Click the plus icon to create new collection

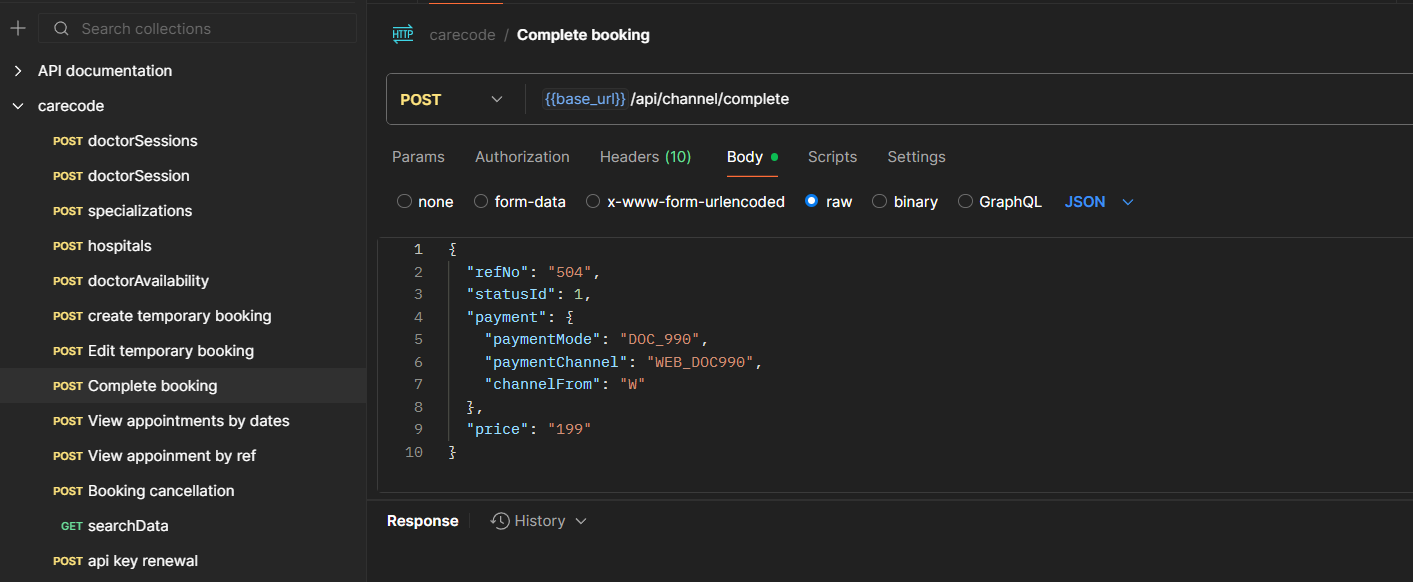pyautogui.click(x=17, y=29)
